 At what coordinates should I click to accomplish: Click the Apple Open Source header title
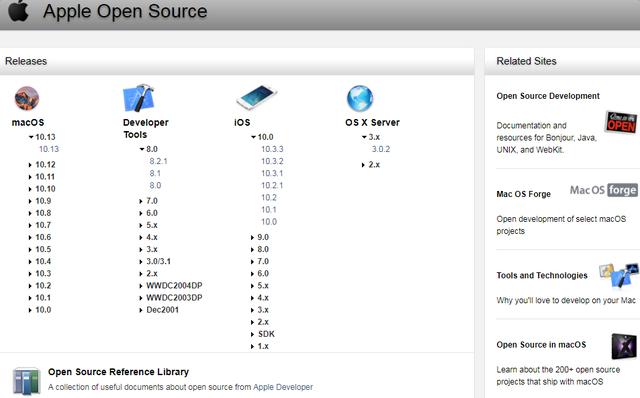[125, 11]
